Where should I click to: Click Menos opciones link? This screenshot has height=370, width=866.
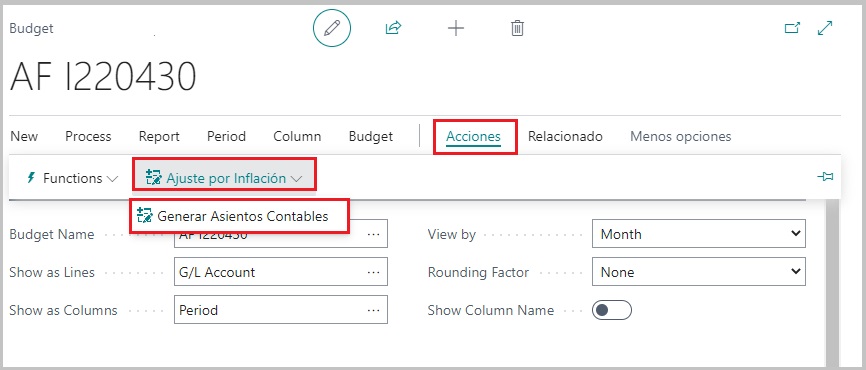coord(680,136)
